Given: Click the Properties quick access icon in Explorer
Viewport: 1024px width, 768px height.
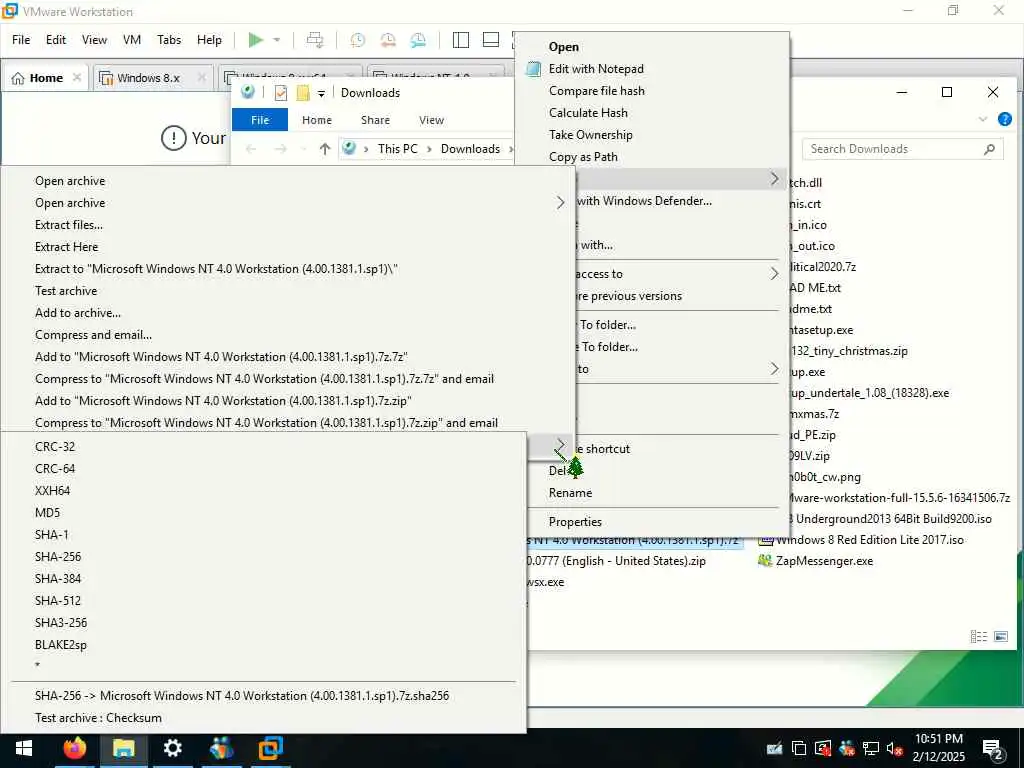Looking at the screenshot, I should (281, 93).
